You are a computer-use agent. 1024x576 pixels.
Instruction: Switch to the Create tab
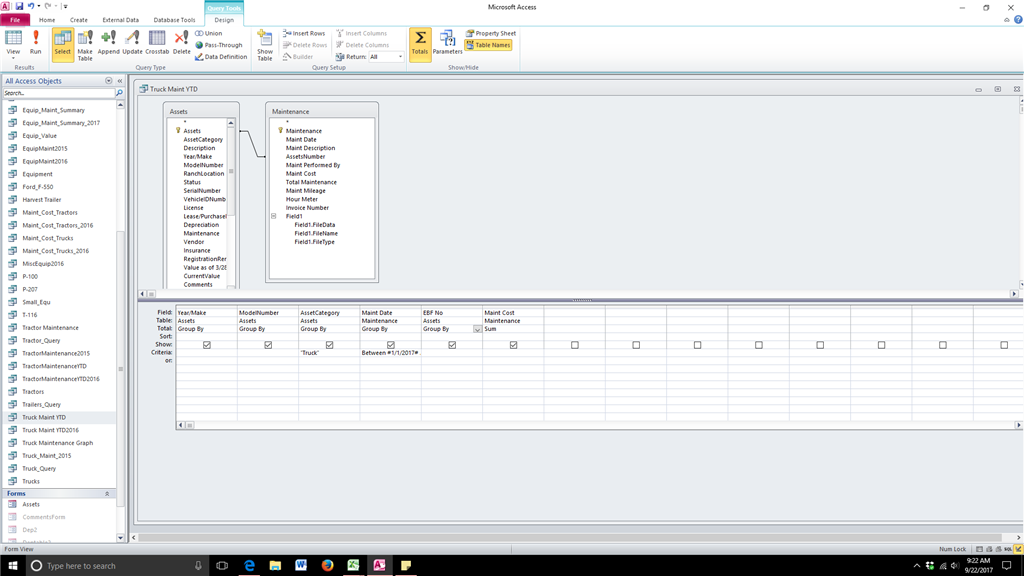pos(78,20)
